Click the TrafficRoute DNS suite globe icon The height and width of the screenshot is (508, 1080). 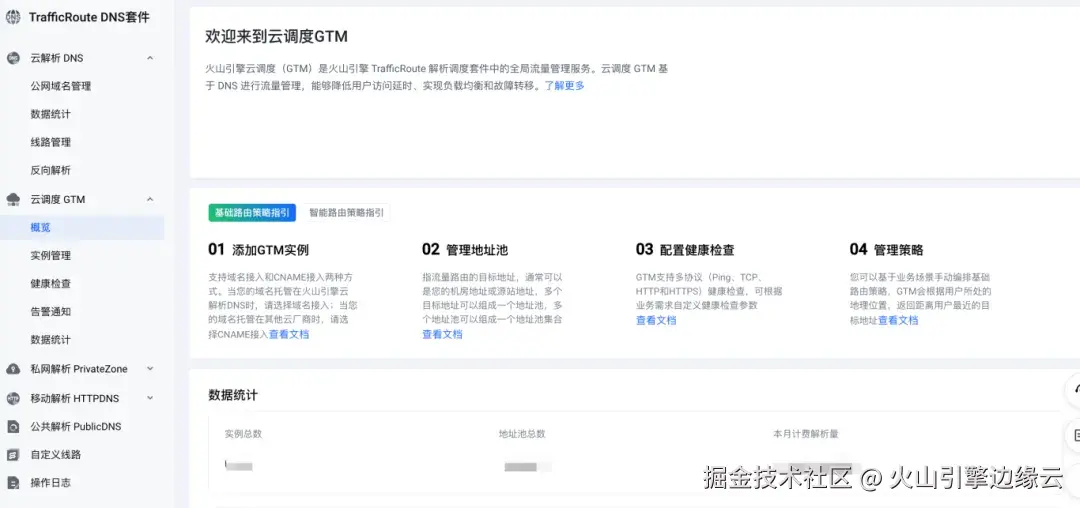(13, 18)
